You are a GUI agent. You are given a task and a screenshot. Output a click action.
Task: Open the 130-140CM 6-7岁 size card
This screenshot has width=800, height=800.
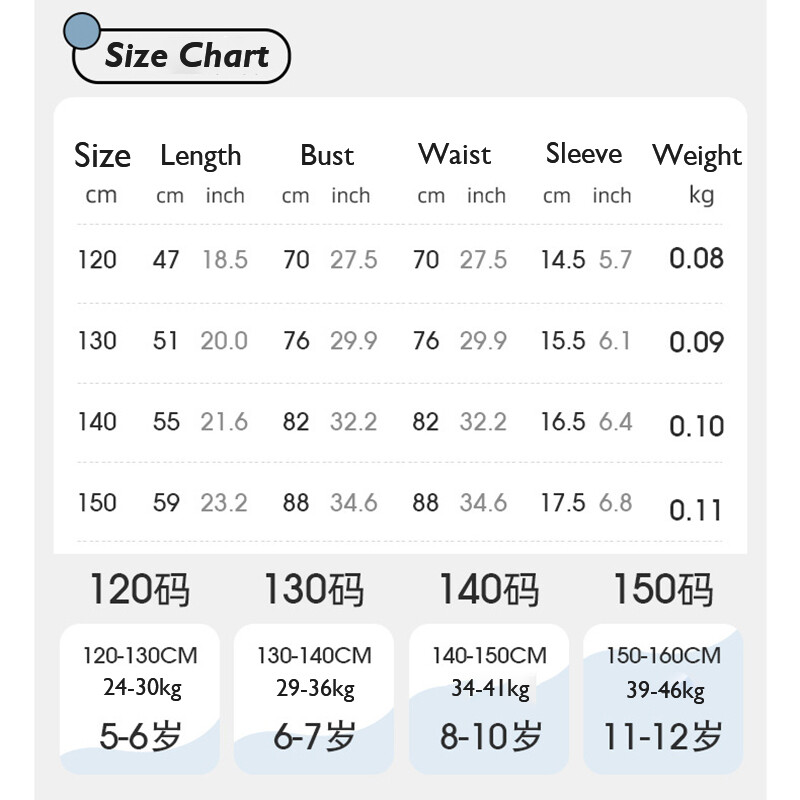314,698
